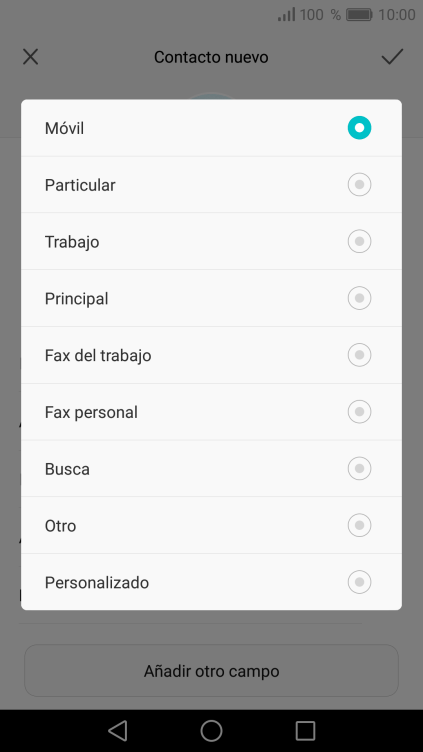Tap the Contacto nuevo title
423x752 pixels.
pyautogui.click(x=211, y=57)
